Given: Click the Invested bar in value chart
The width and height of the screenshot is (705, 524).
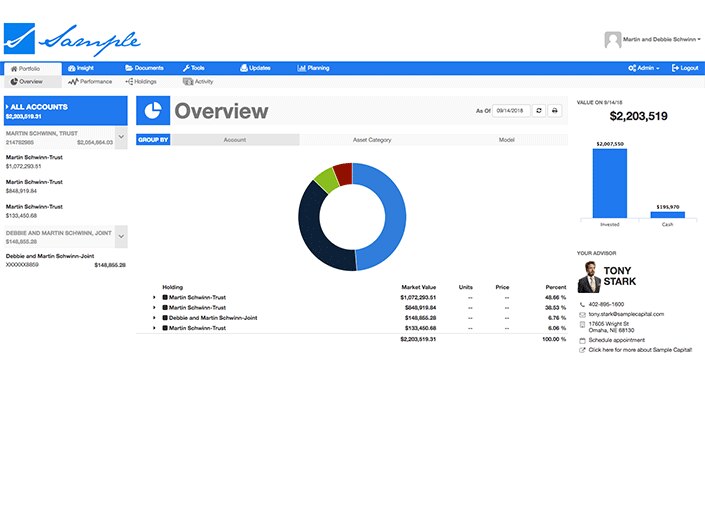Looking at the screenshot, I should point(609,183).
